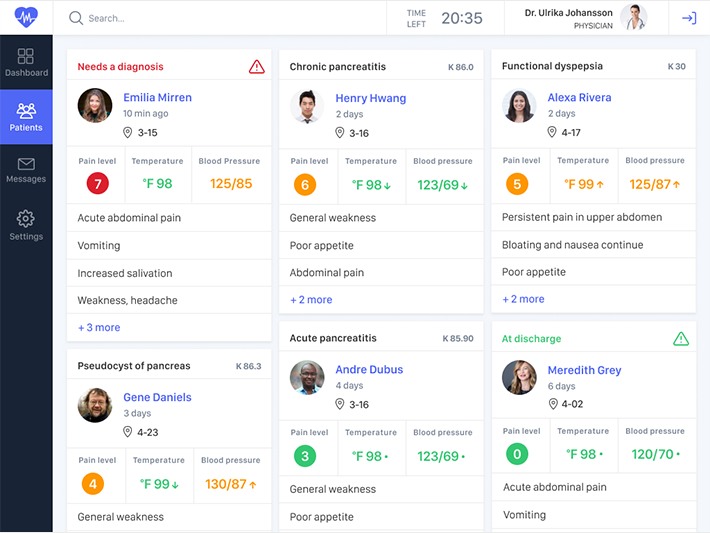Viewport: 710px width, 533px height.
Task: Click the 'At discharge' card heading
Action: click(532, 339)
